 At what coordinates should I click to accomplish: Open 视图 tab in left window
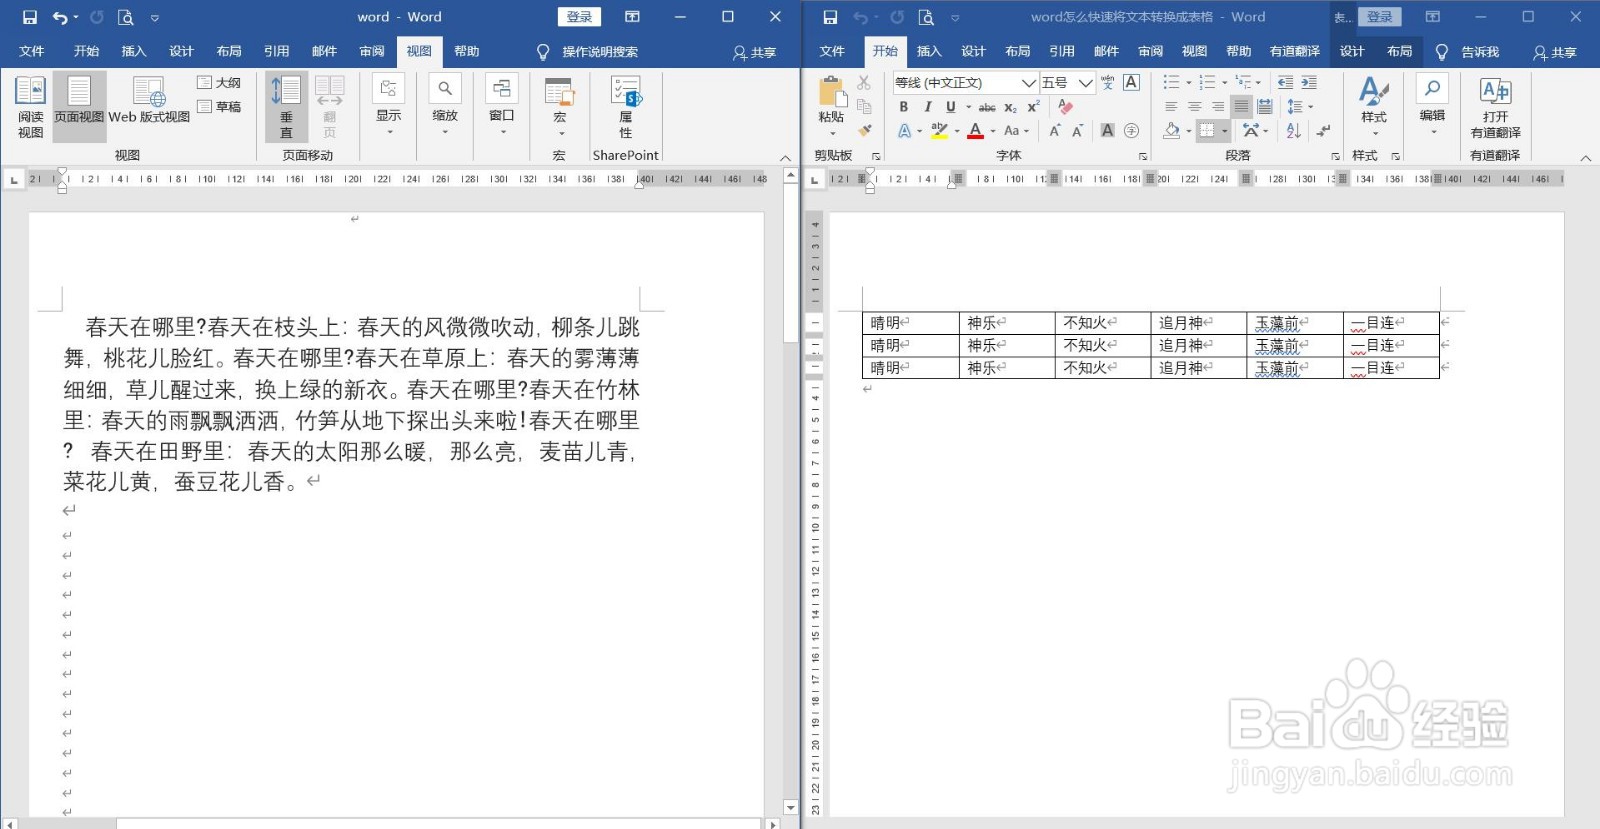[x=419, y=51]
